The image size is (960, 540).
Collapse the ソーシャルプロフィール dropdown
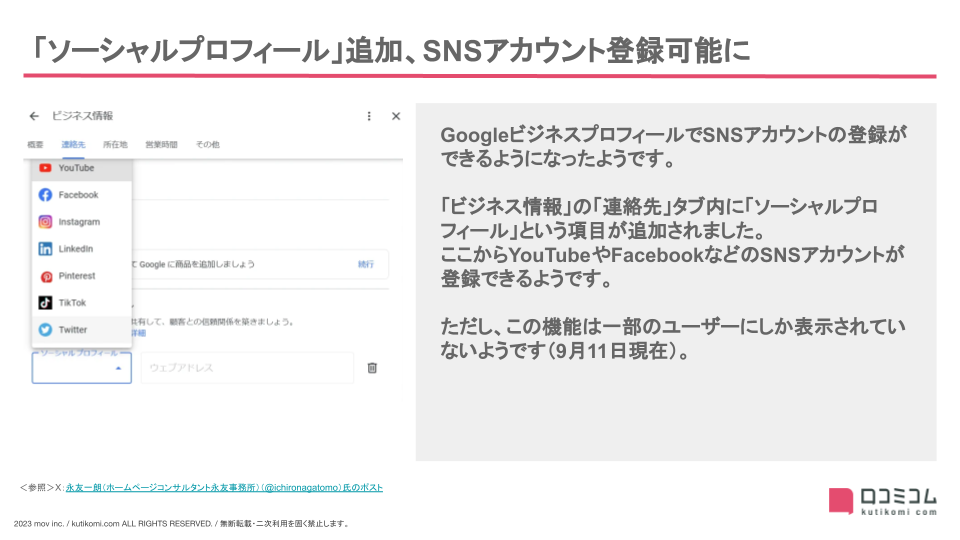(81, 368)
